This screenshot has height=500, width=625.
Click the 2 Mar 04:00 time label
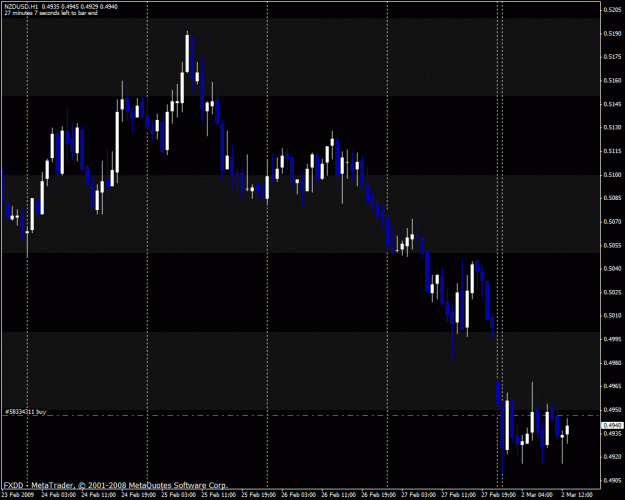[537, 495]
